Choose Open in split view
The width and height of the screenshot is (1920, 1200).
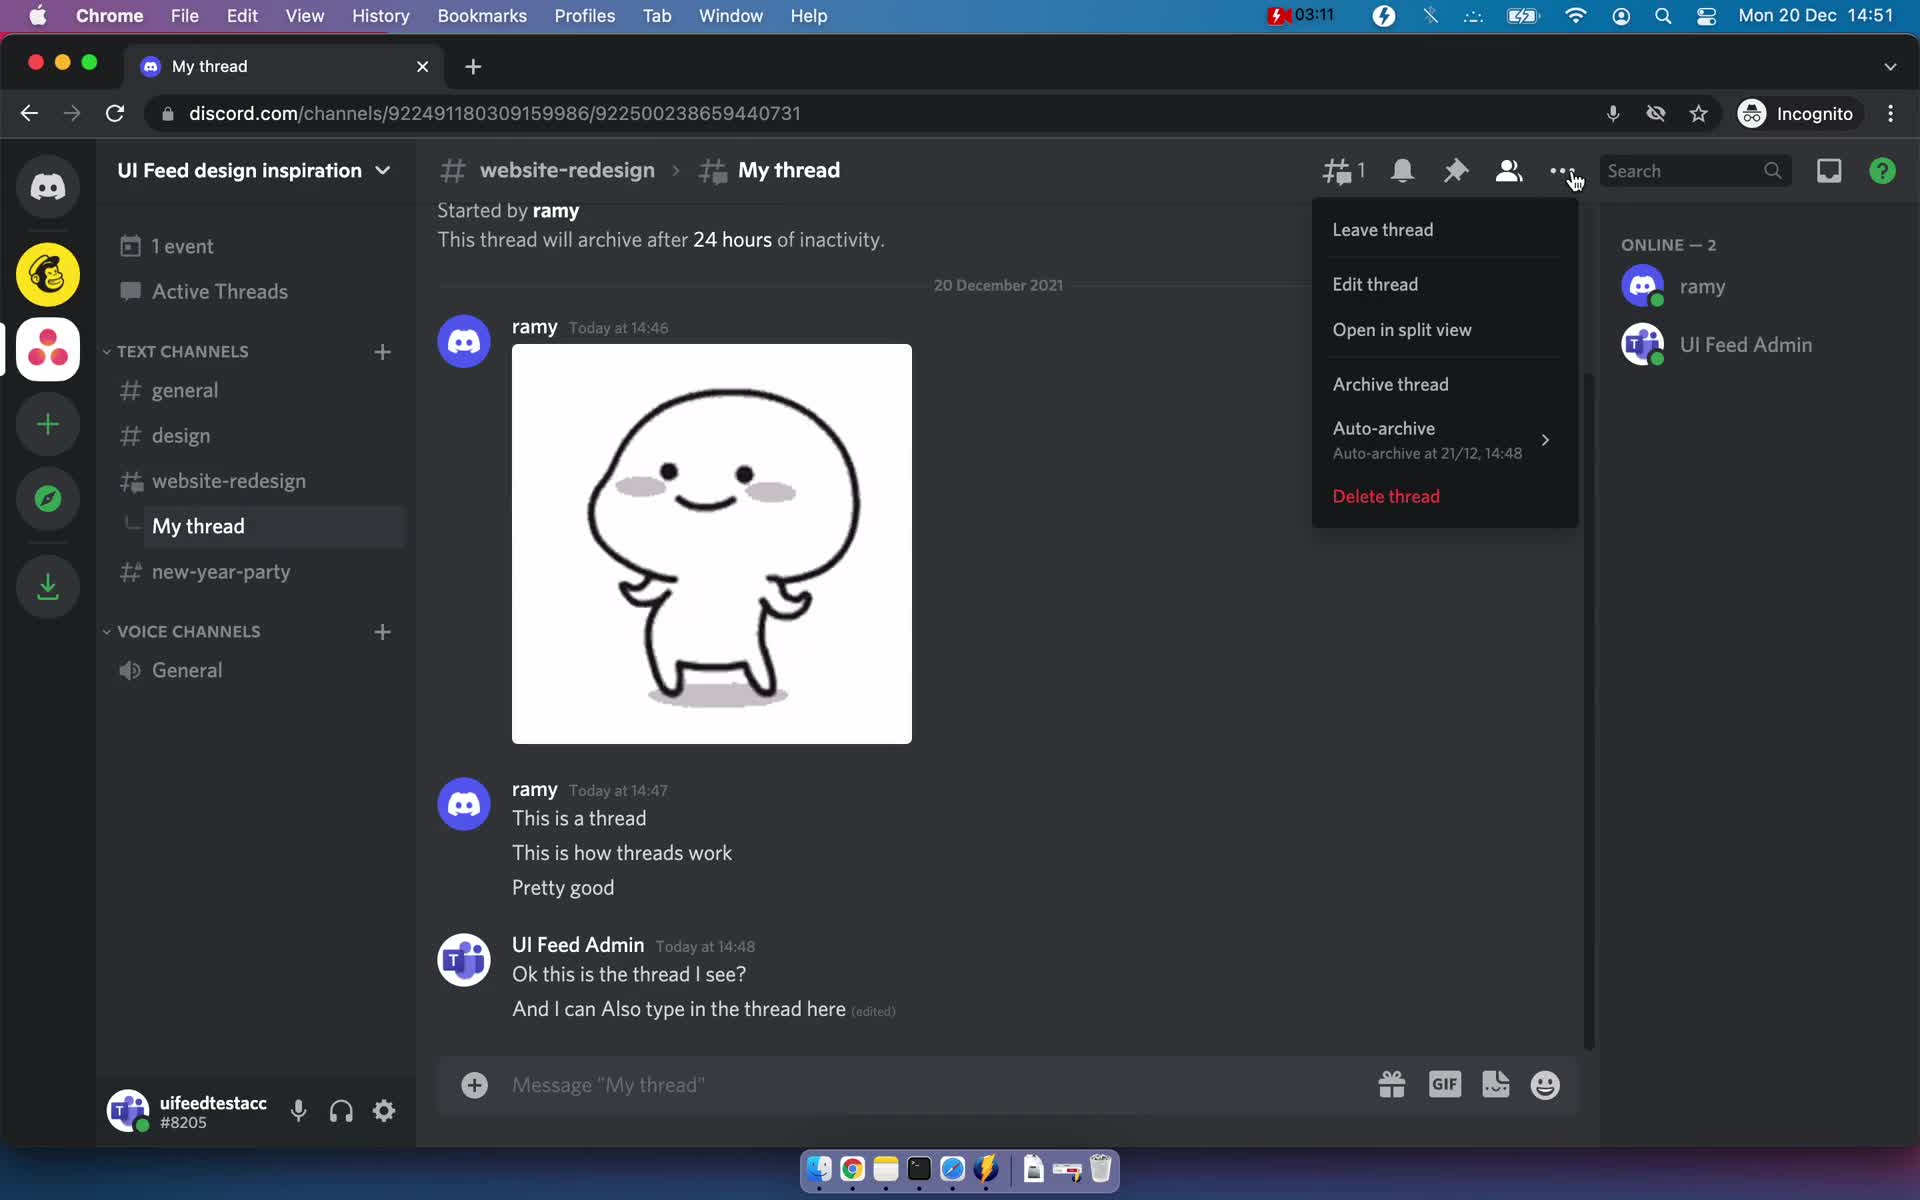tap(1445, 330)
